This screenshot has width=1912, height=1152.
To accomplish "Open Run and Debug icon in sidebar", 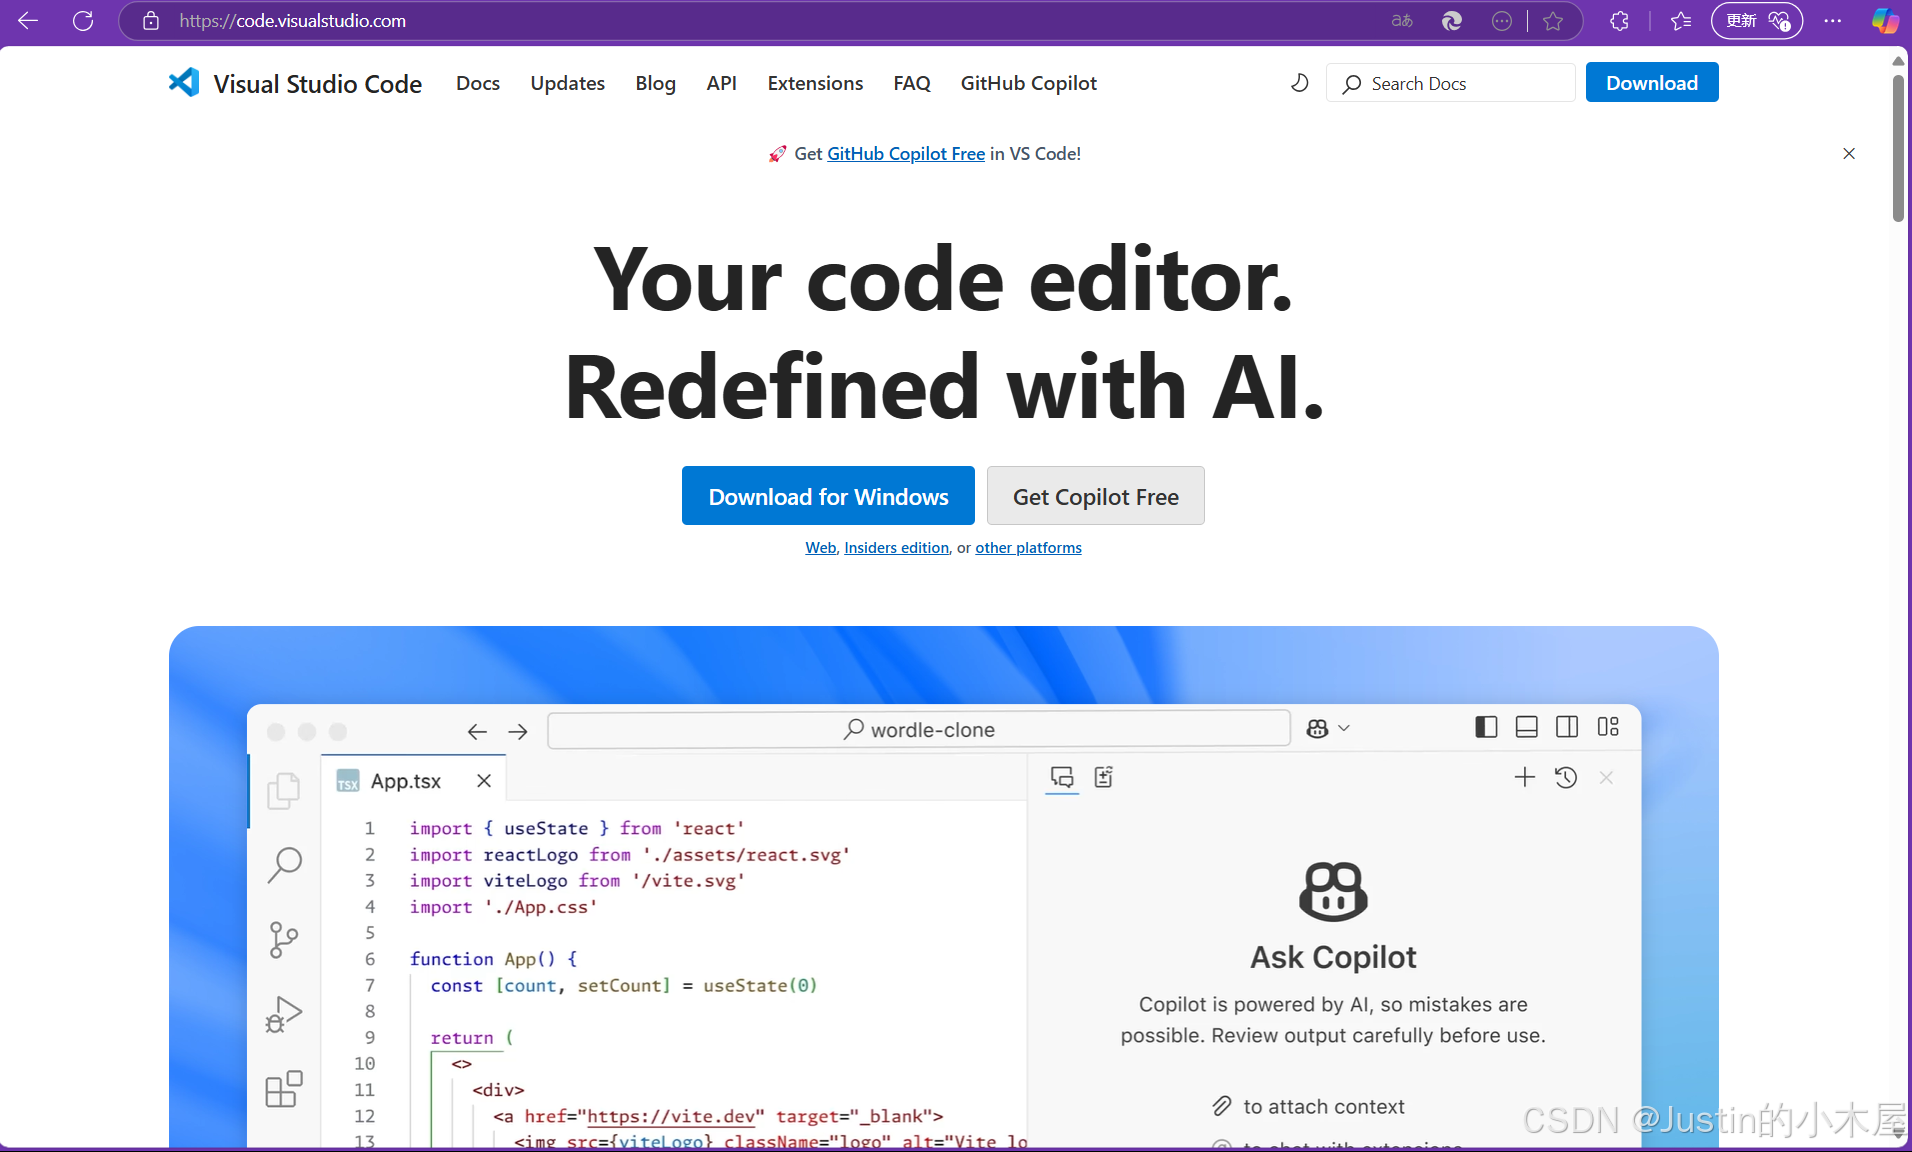I will [x=284, y=1015].
